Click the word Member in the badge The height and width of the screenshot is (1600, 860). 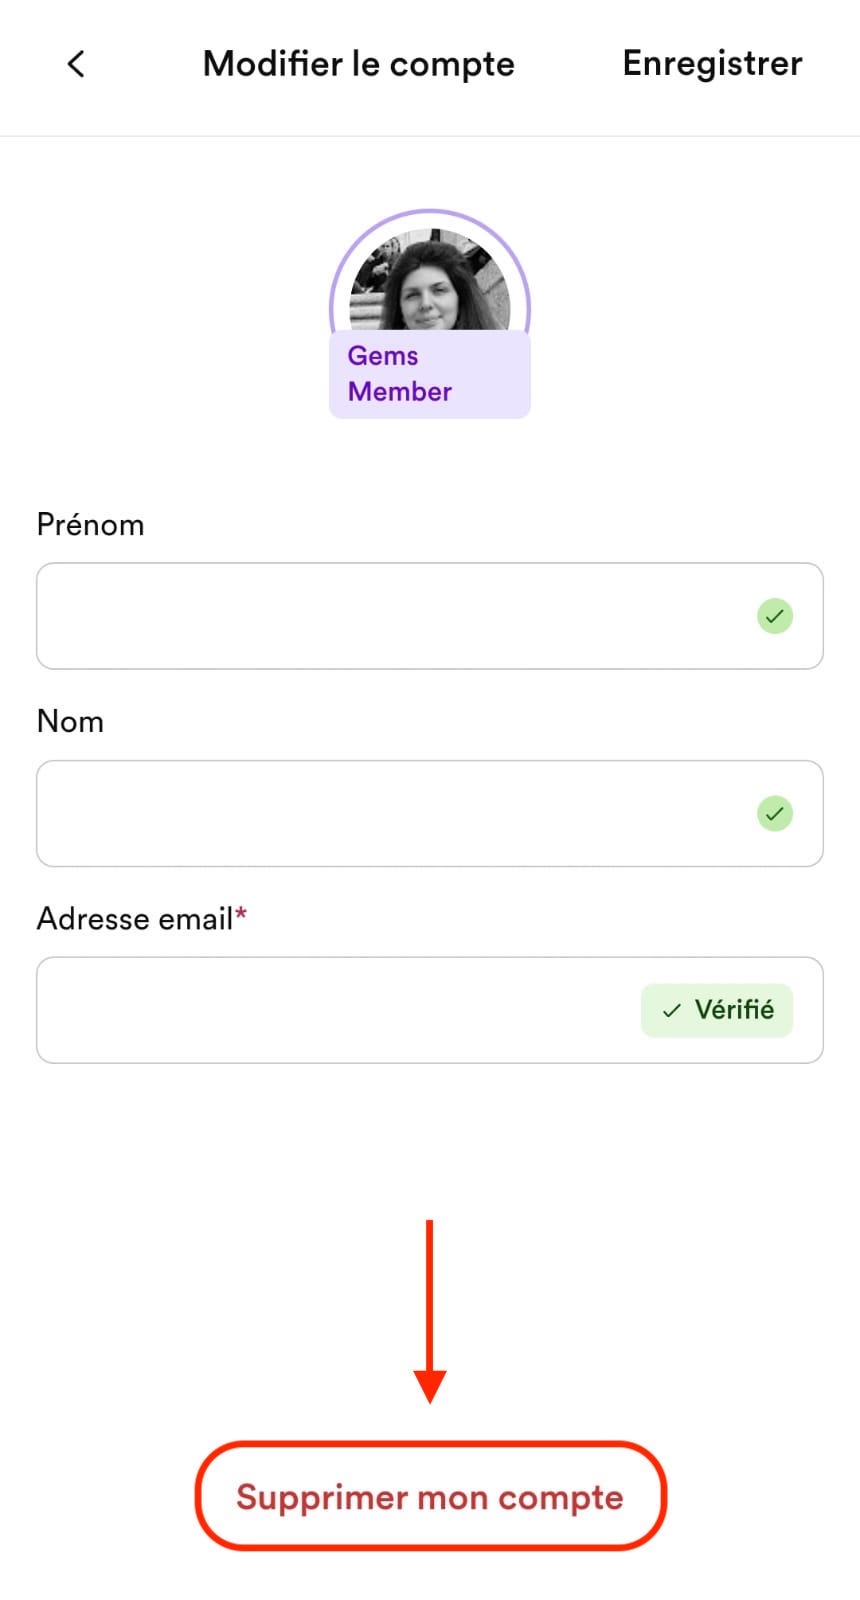400,392
